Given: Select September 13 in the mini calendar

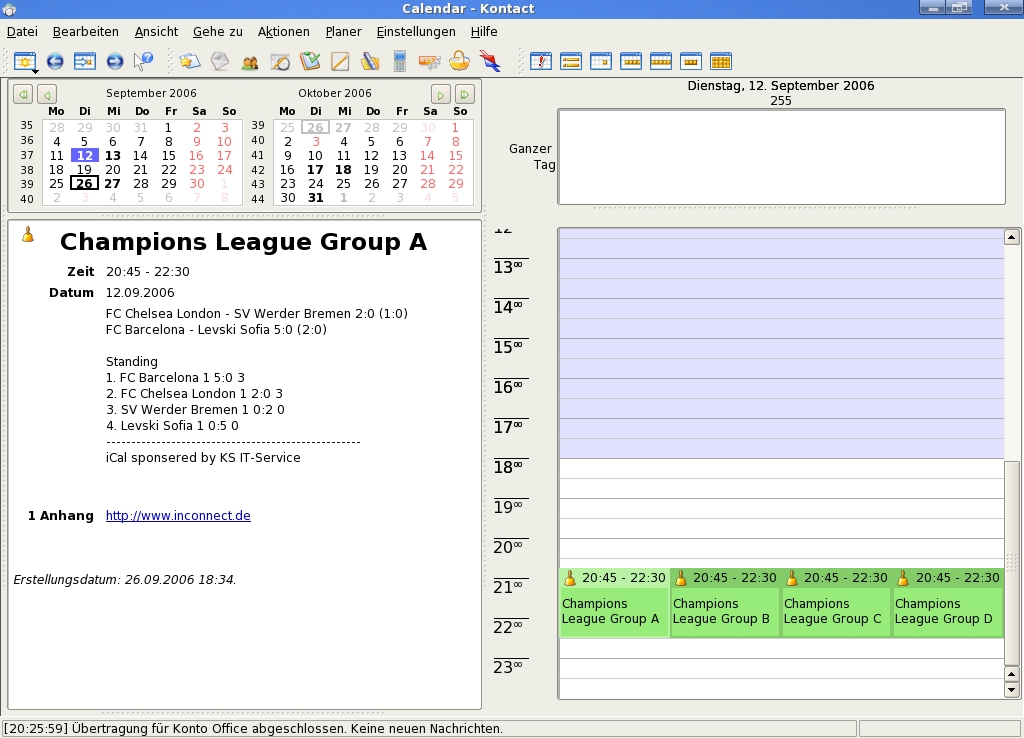Looking at the screenshot, I should click(113, 155).
